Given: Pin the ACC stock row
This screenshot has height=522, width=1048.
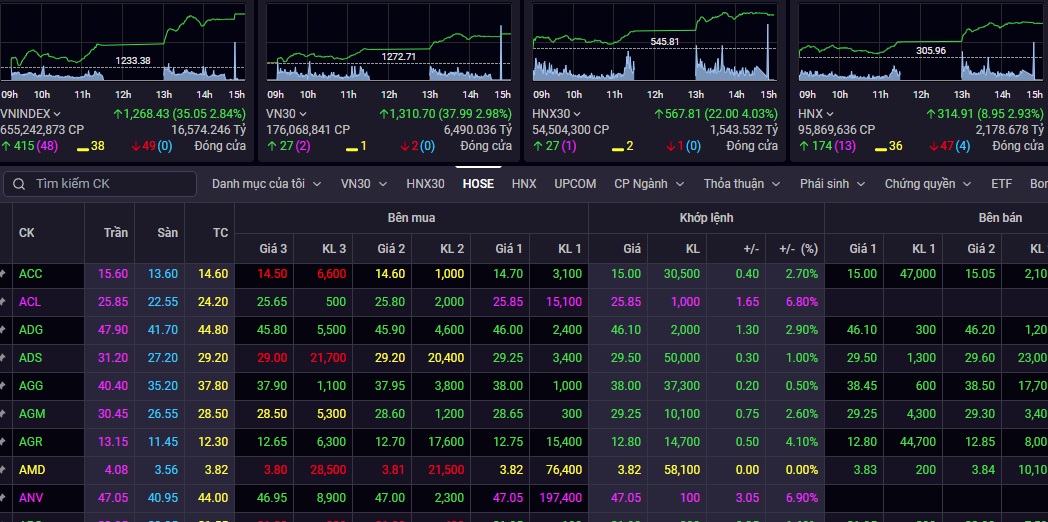Looking at the screenshot, I should coord(3,273).
